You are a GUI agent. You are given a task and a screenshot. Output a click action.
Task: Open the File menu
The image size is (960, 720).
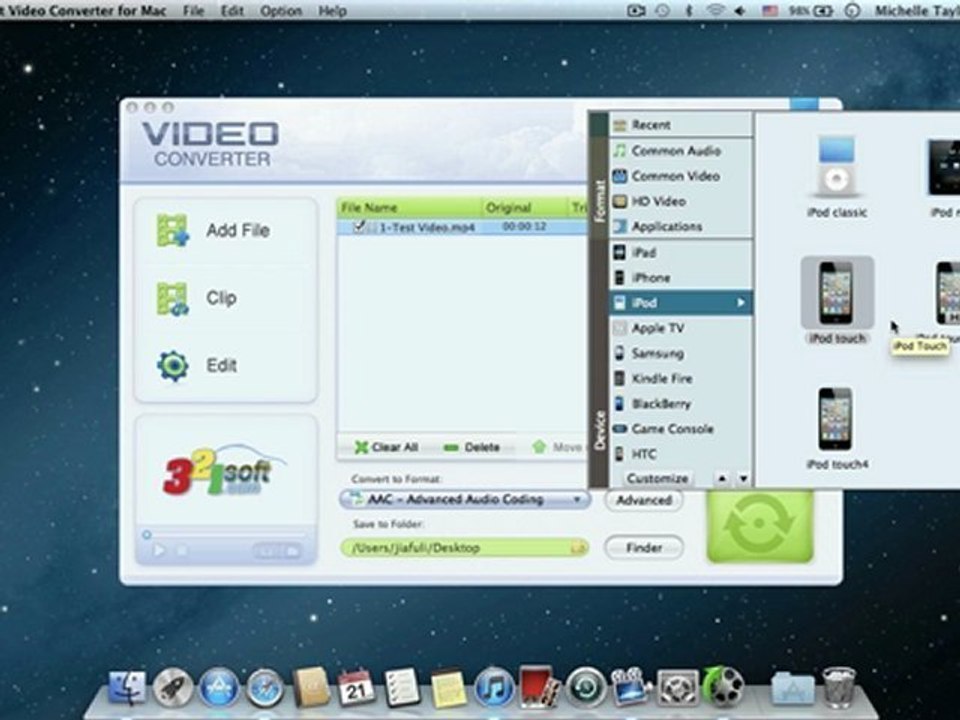coord(193,11)
